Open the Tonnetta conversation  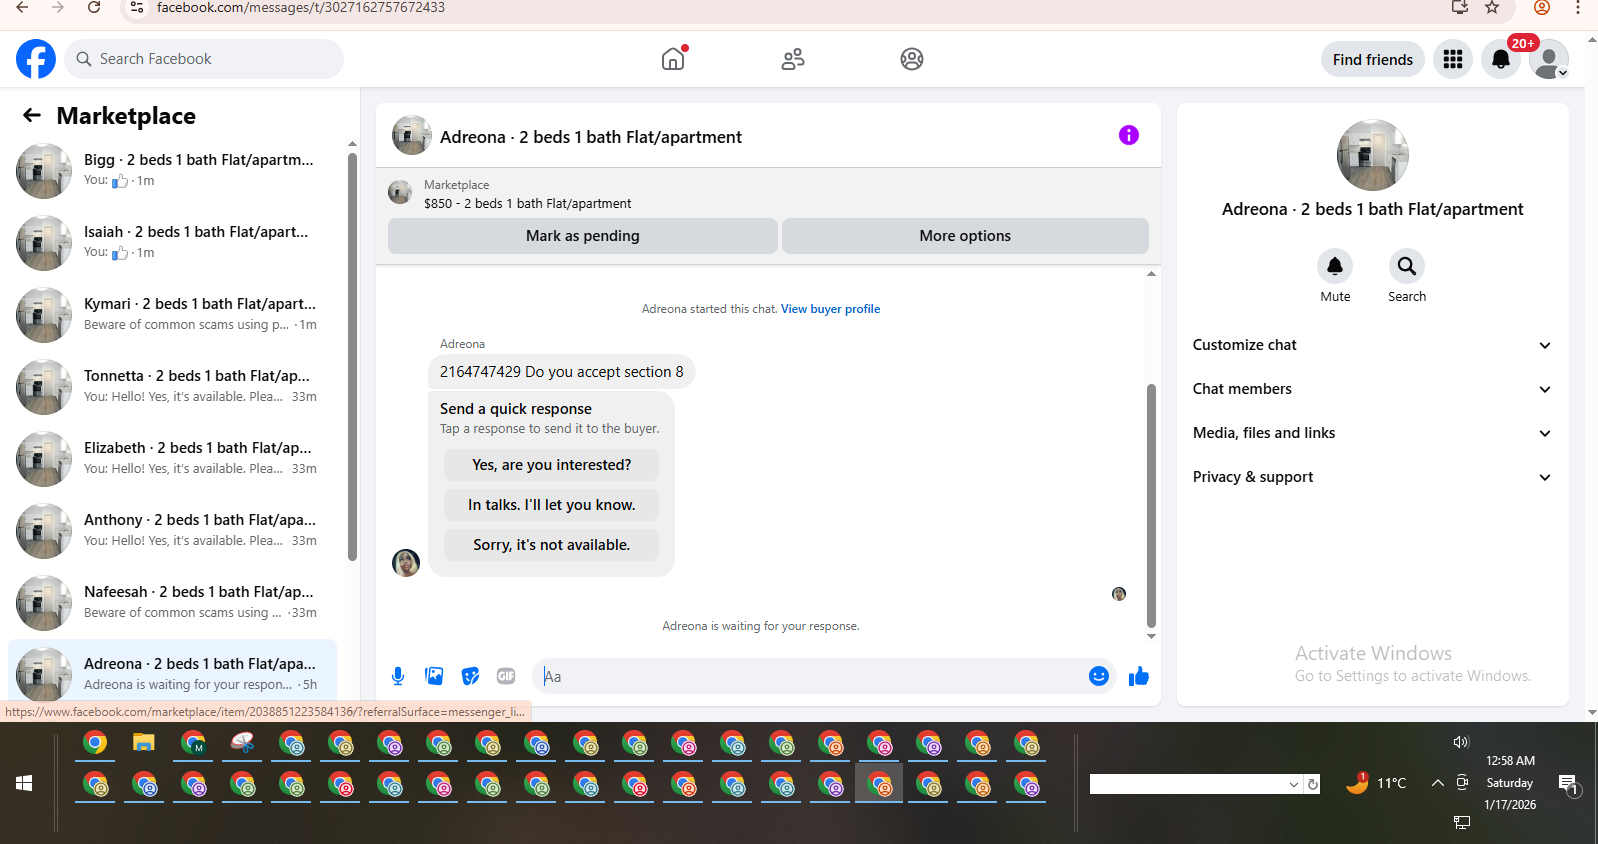pos(173,387)
